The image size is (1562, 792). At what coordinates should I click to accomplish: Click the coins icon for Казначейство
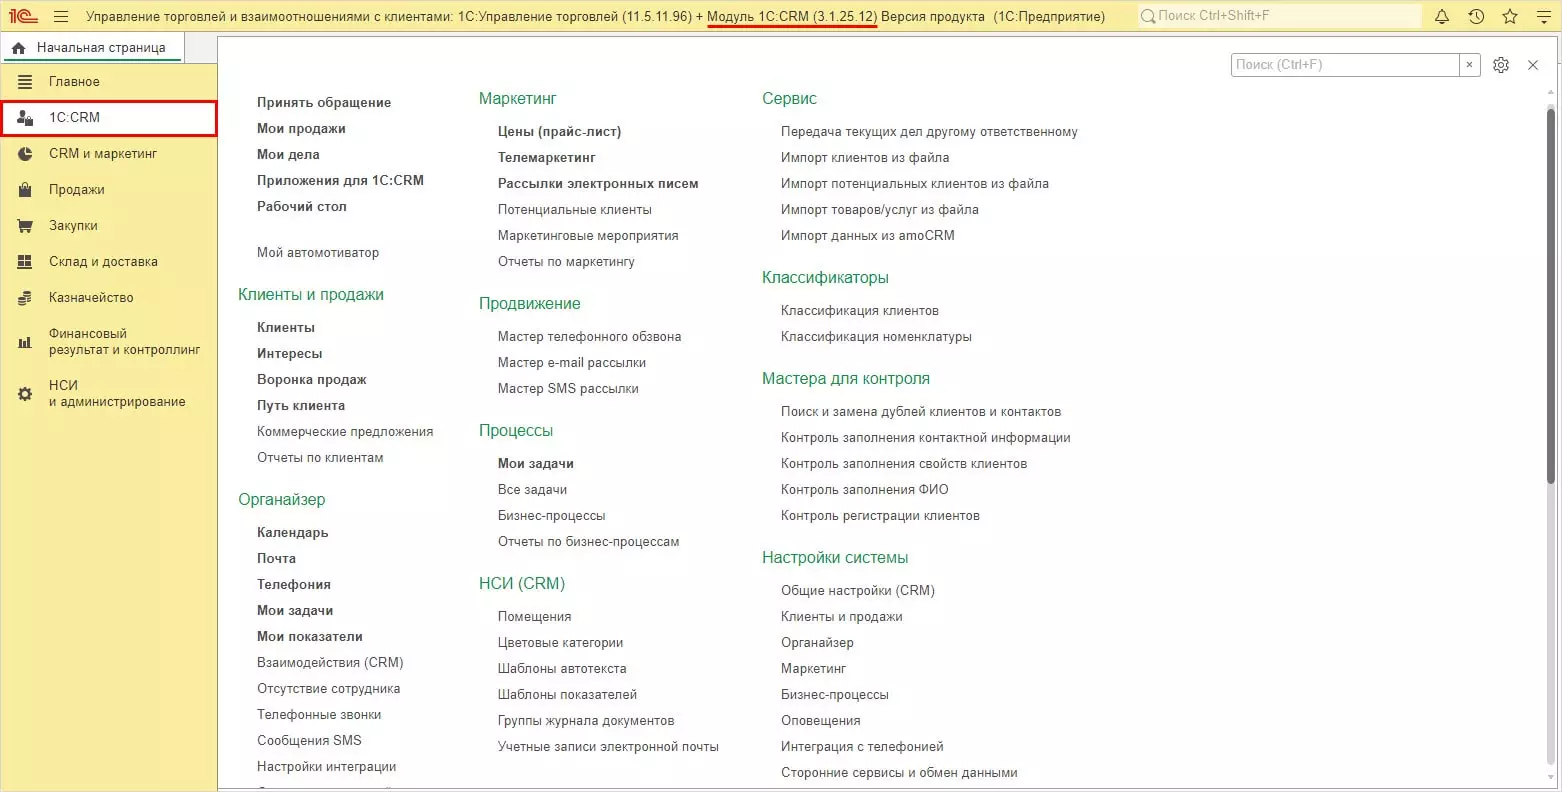[25, 298]
